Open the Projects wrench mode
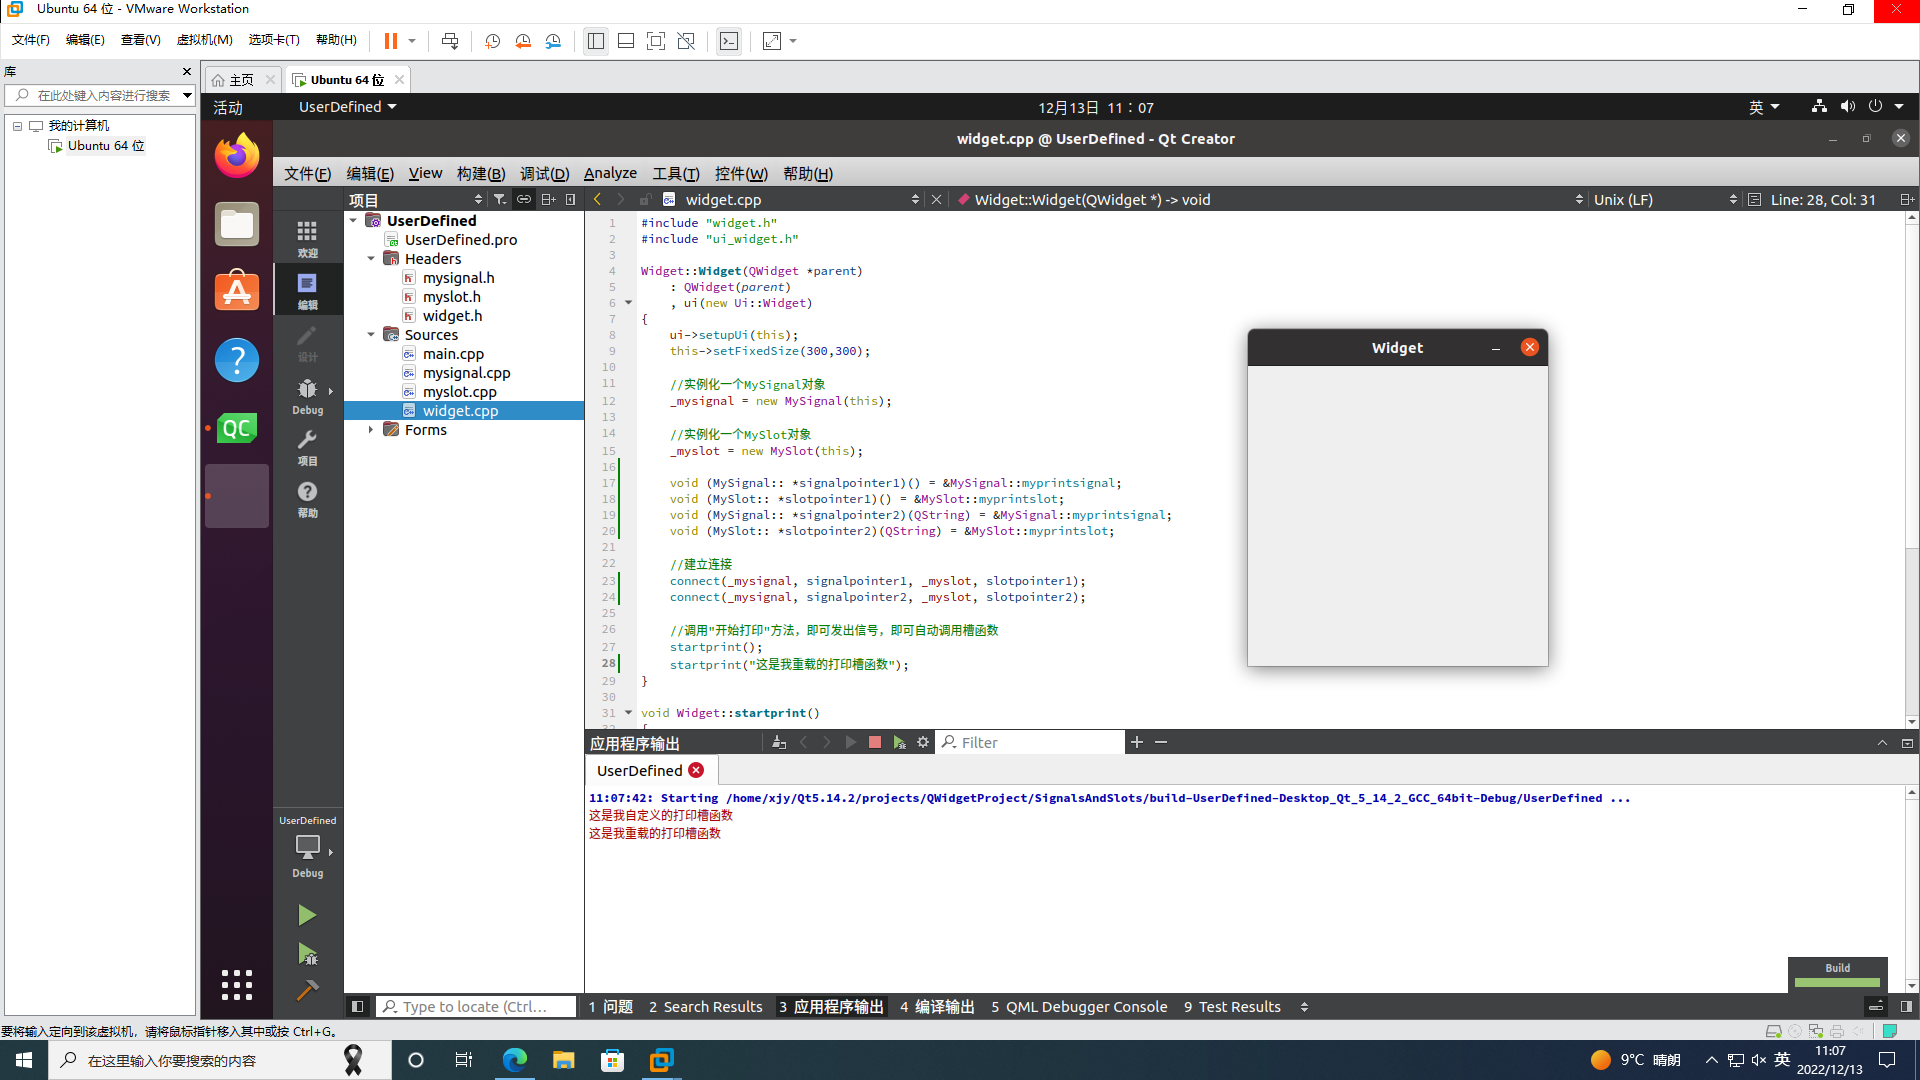 307,447
